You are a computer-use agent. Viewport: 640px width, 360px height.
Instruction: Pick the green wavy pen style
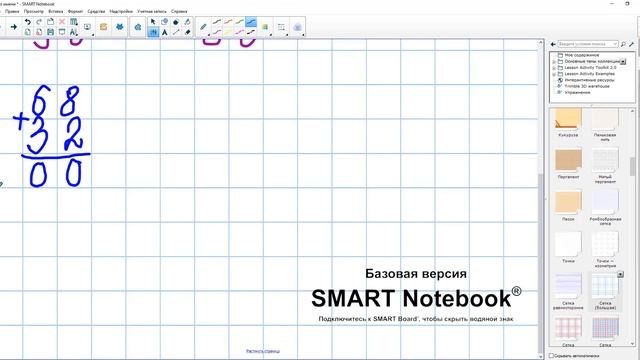pos(240,22)
